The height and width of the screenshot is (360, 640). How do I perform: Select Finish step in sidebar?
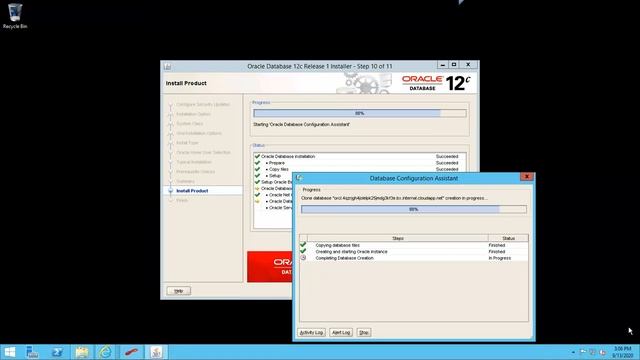182,200
